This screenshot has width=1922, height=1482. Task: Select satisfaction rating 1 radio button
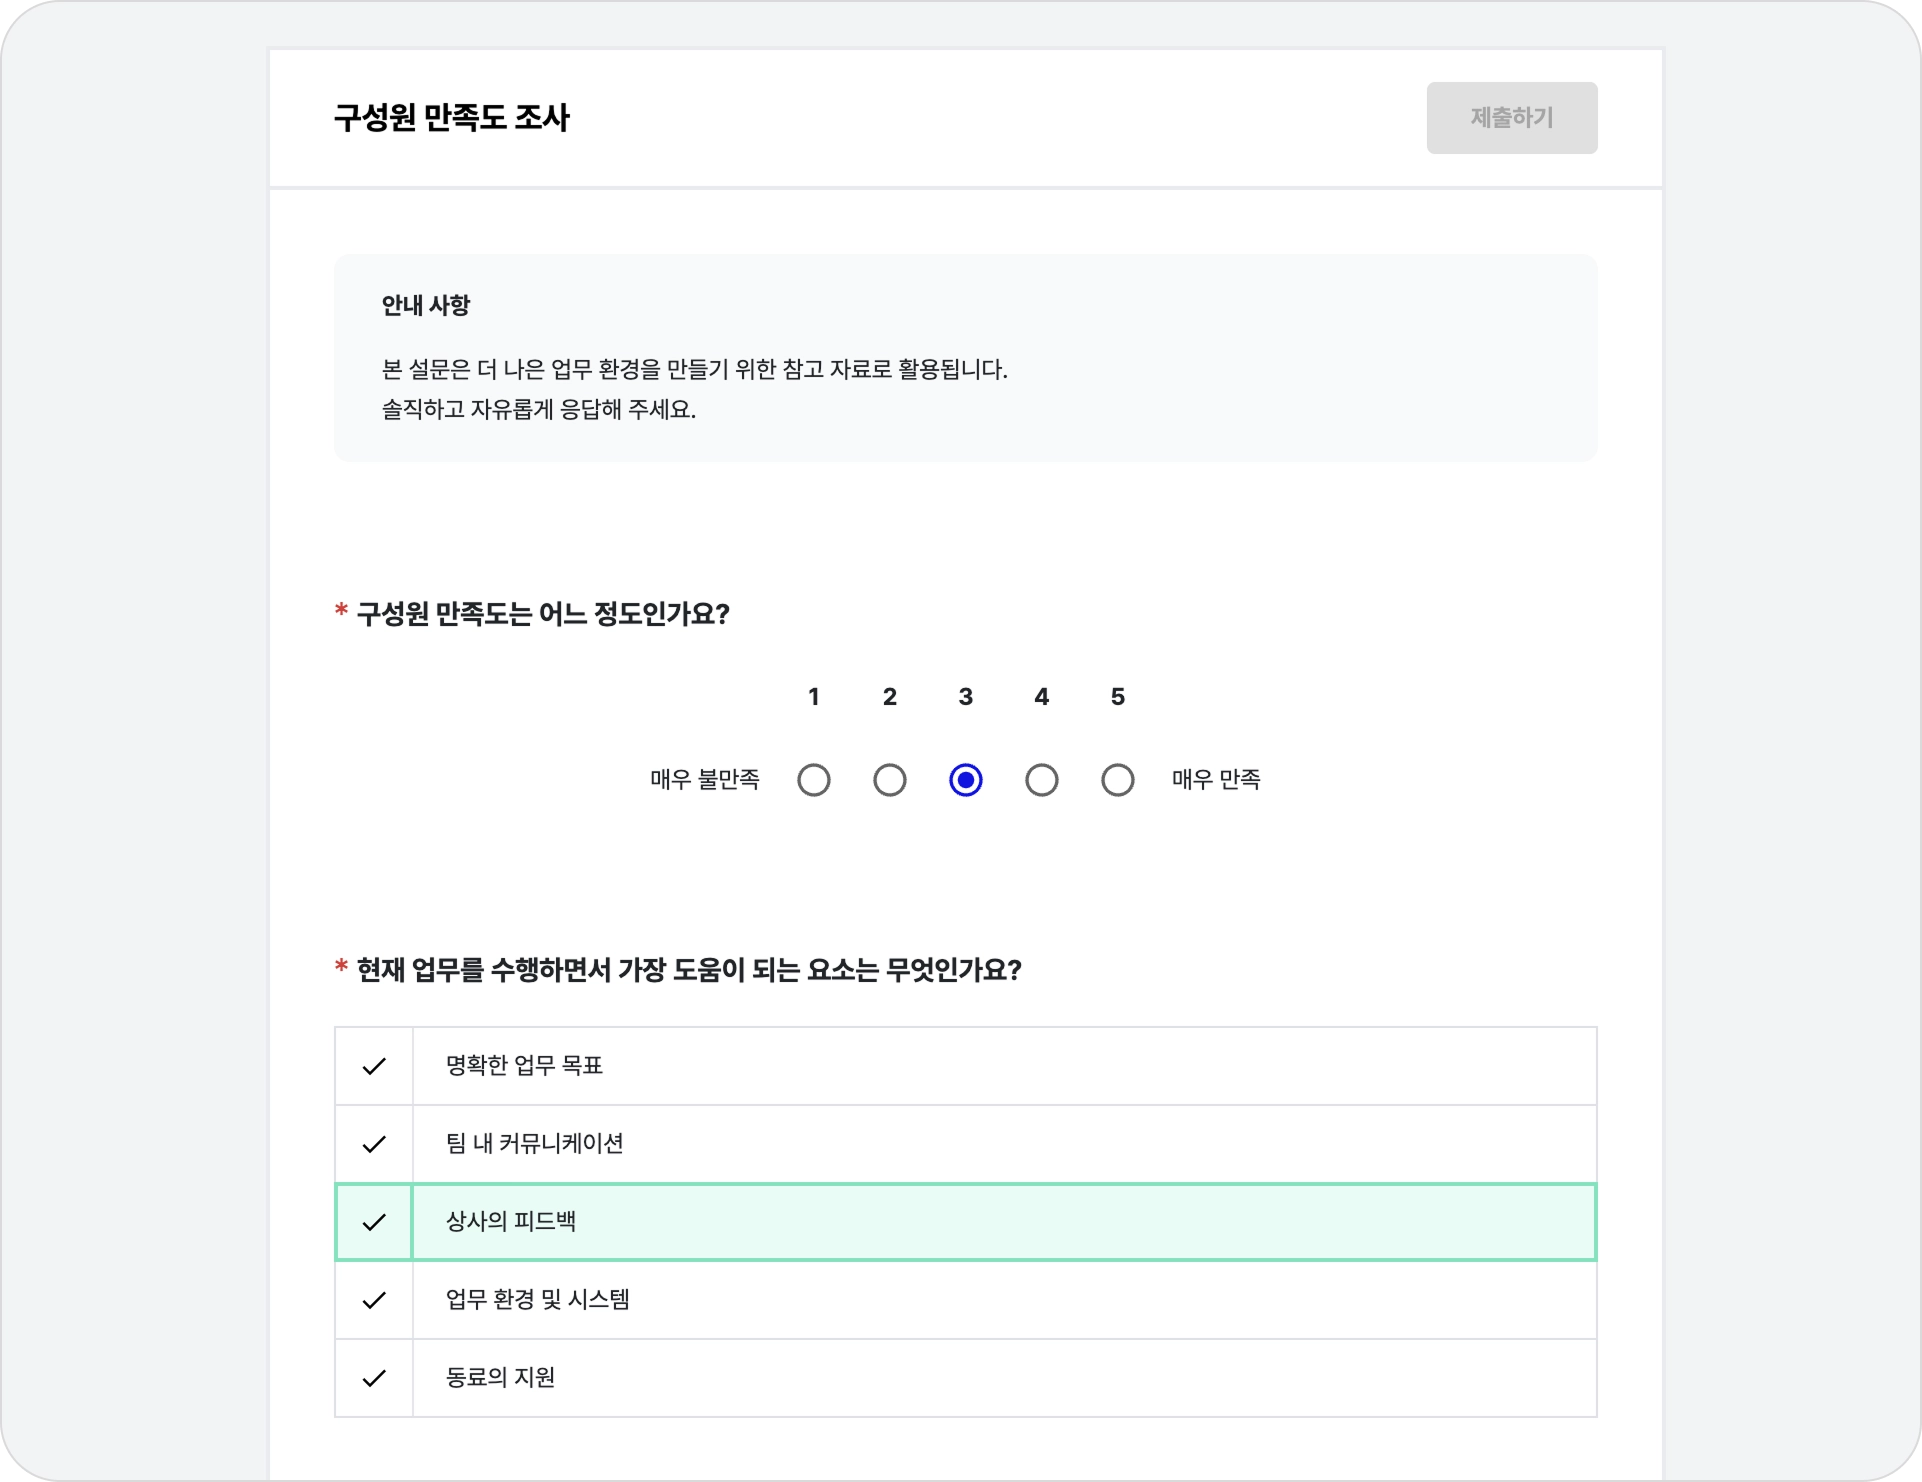click(x=814, y=780)
